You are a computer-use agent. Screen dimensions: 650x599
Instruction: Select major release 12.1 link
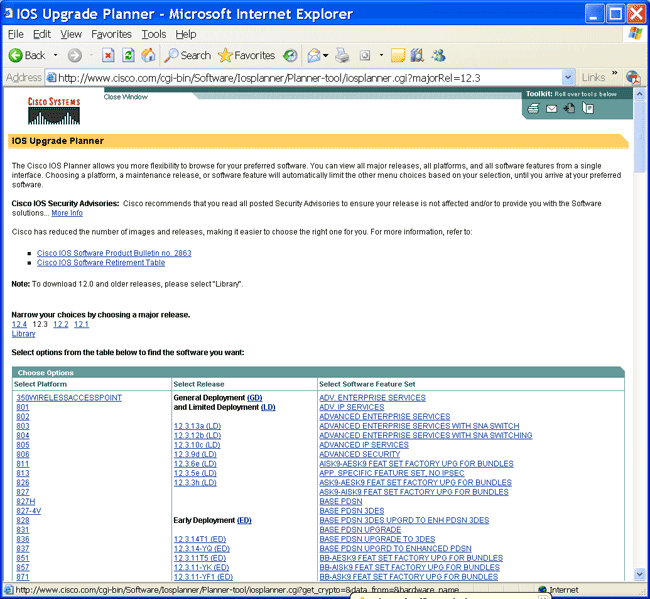coord(81,324)
